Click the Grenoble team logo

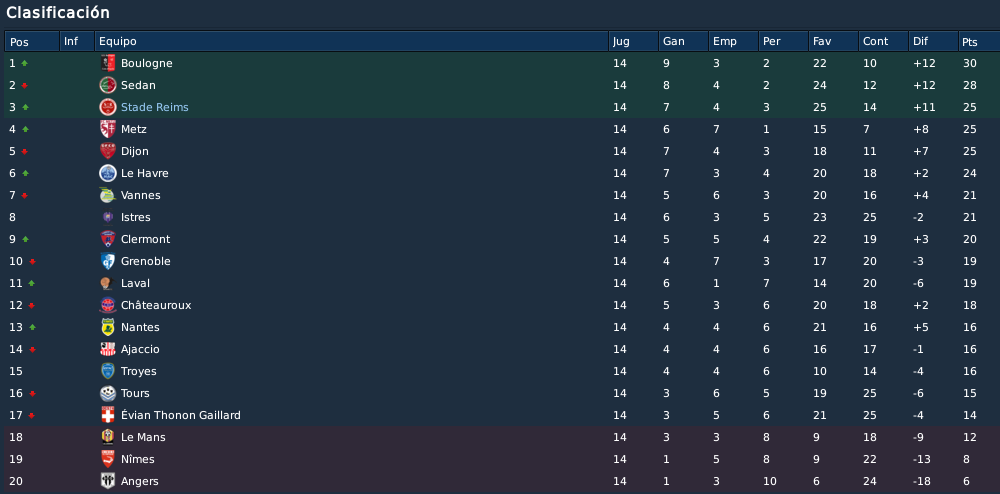click(108, 261)
